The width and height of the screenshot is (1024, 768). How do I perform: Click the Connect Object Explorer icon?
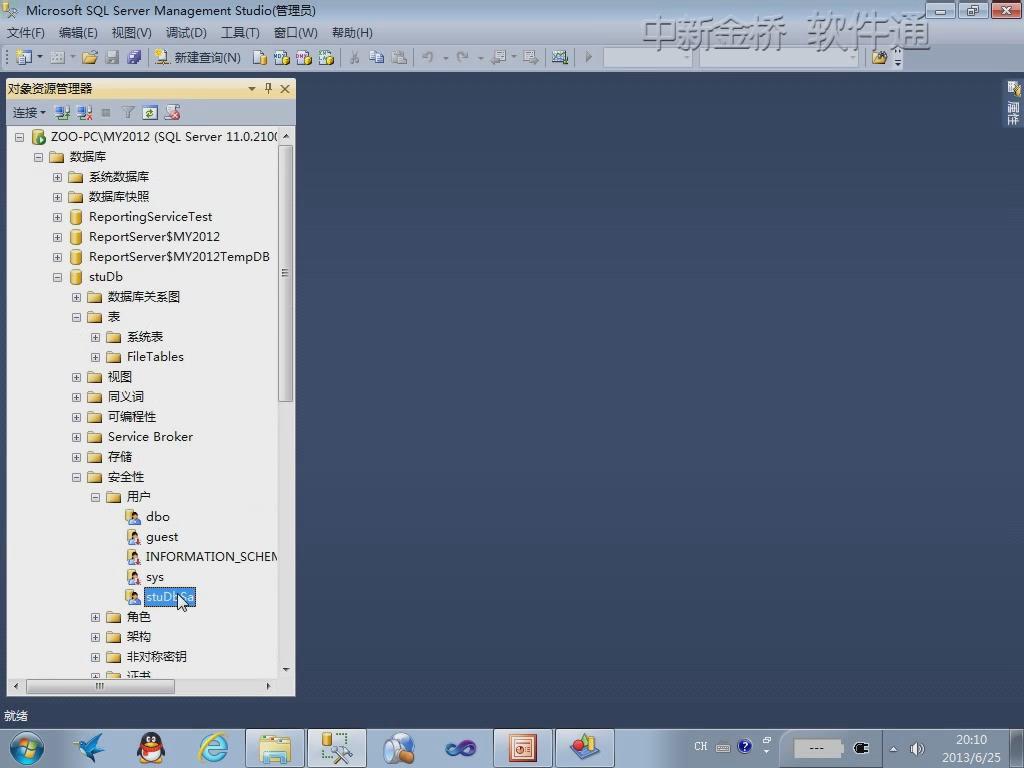click(x=62, y=112)
